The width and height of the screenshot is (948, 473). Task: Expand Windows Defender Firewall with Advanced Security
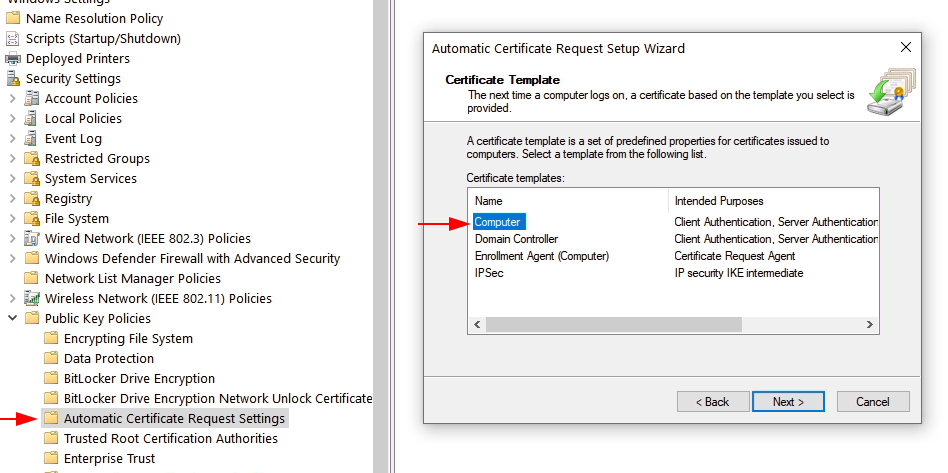(x=13, y=258)
